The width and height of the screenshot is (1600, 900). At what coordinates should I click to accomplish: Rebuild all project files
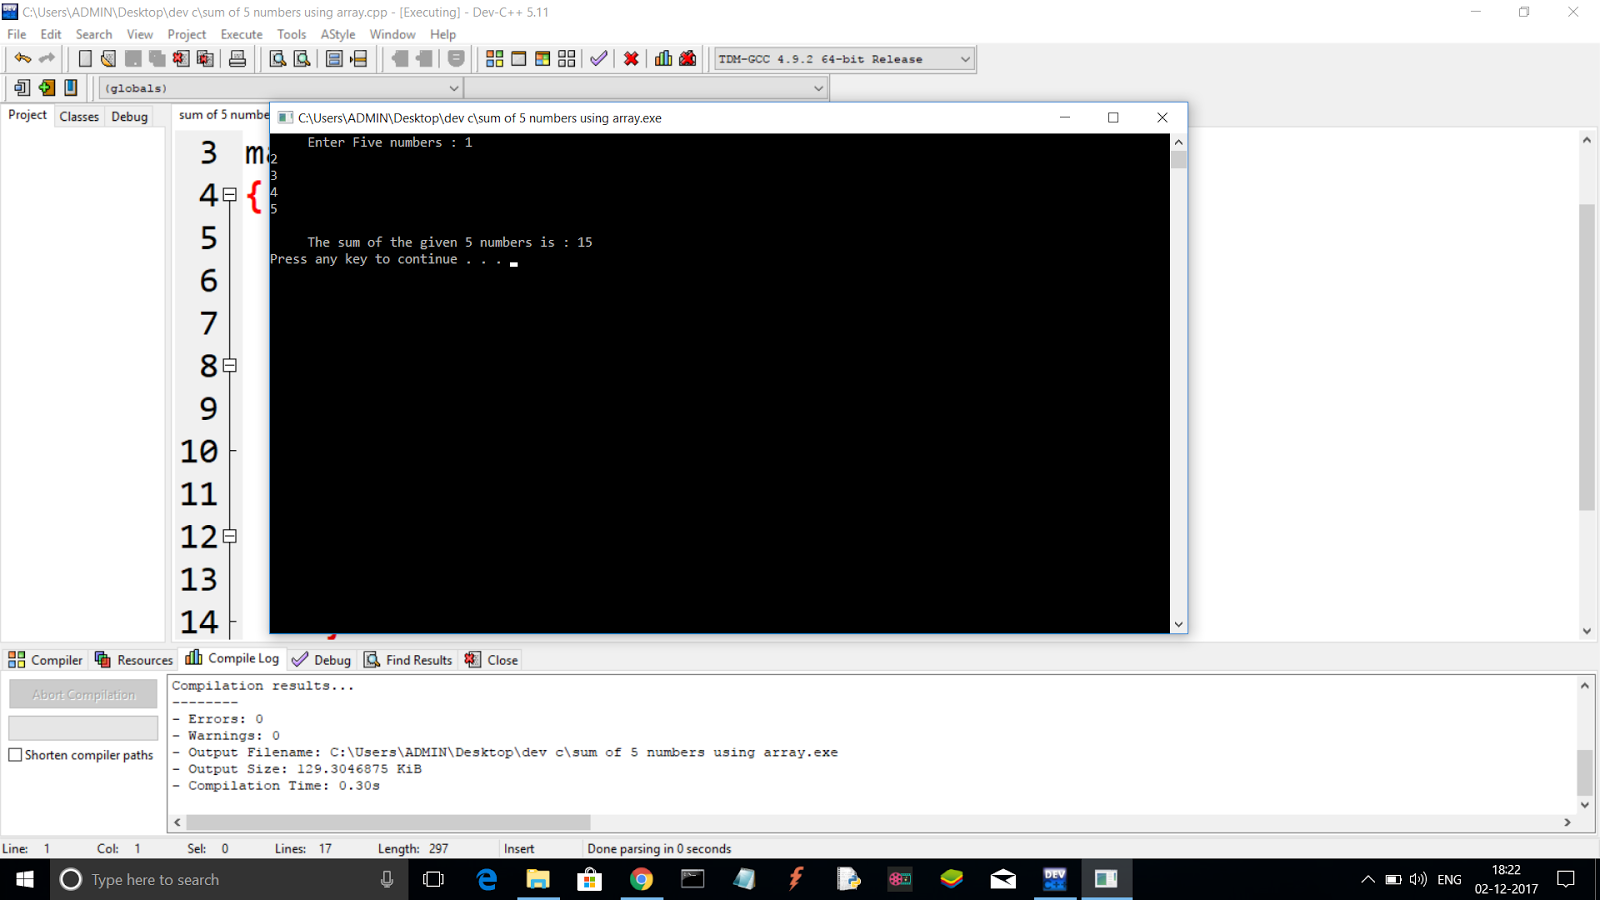click(x=566, y=58)
